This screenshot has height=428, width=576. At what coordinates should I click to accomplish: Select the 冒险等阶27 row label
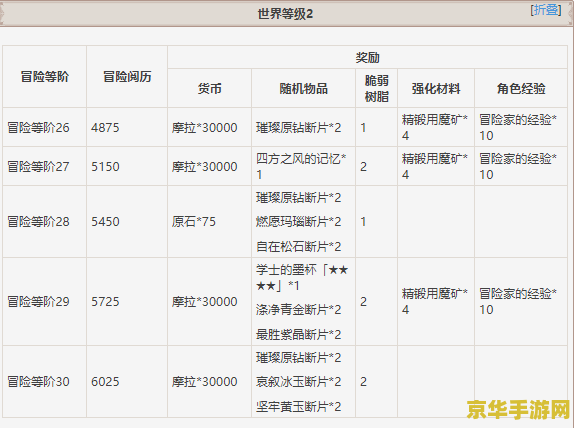(x=38, y=166)
